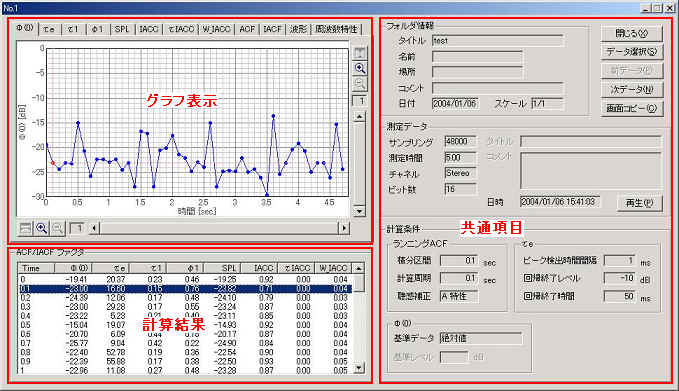Click the 基準データ 絶対値 field
679x391 pixels.
click(x=481, y=338)
